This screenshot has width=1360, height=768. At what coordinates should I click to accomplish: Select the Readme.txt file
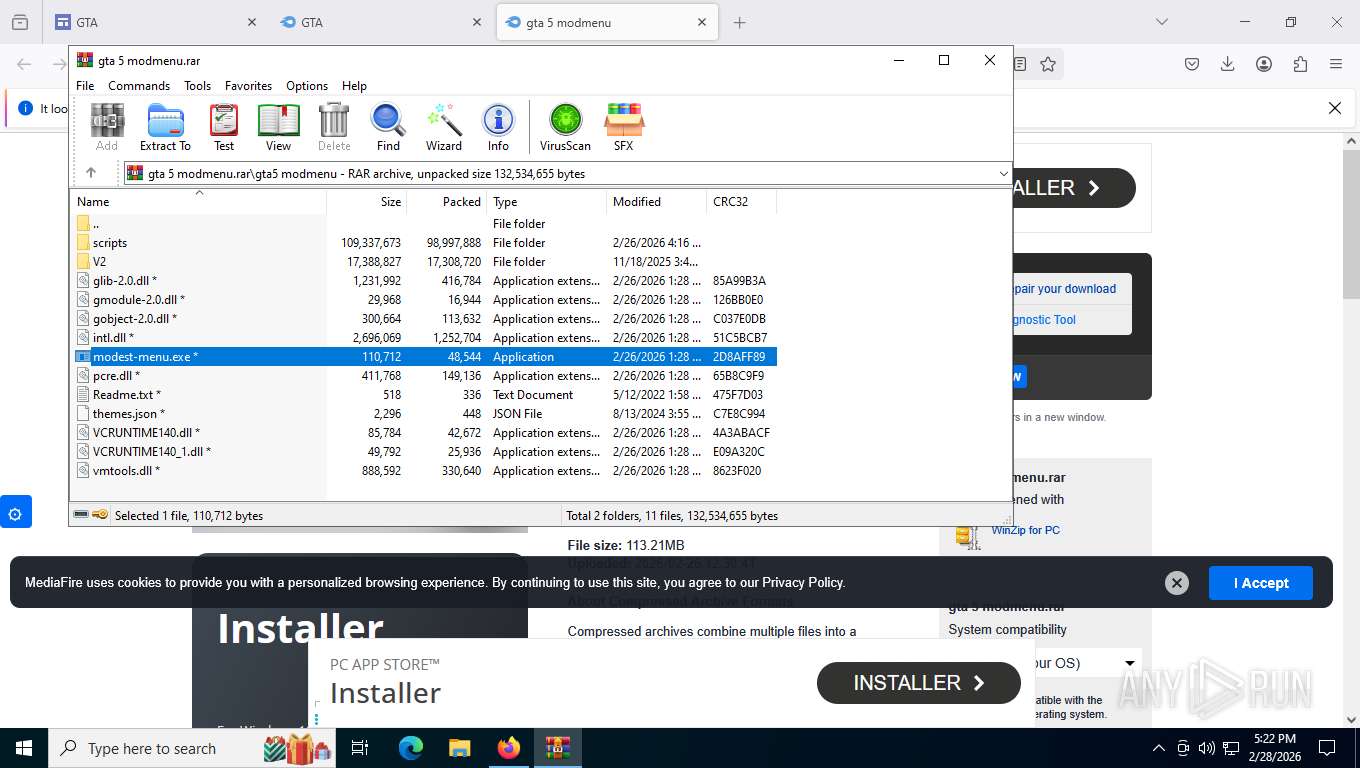[x=425, y=395]
